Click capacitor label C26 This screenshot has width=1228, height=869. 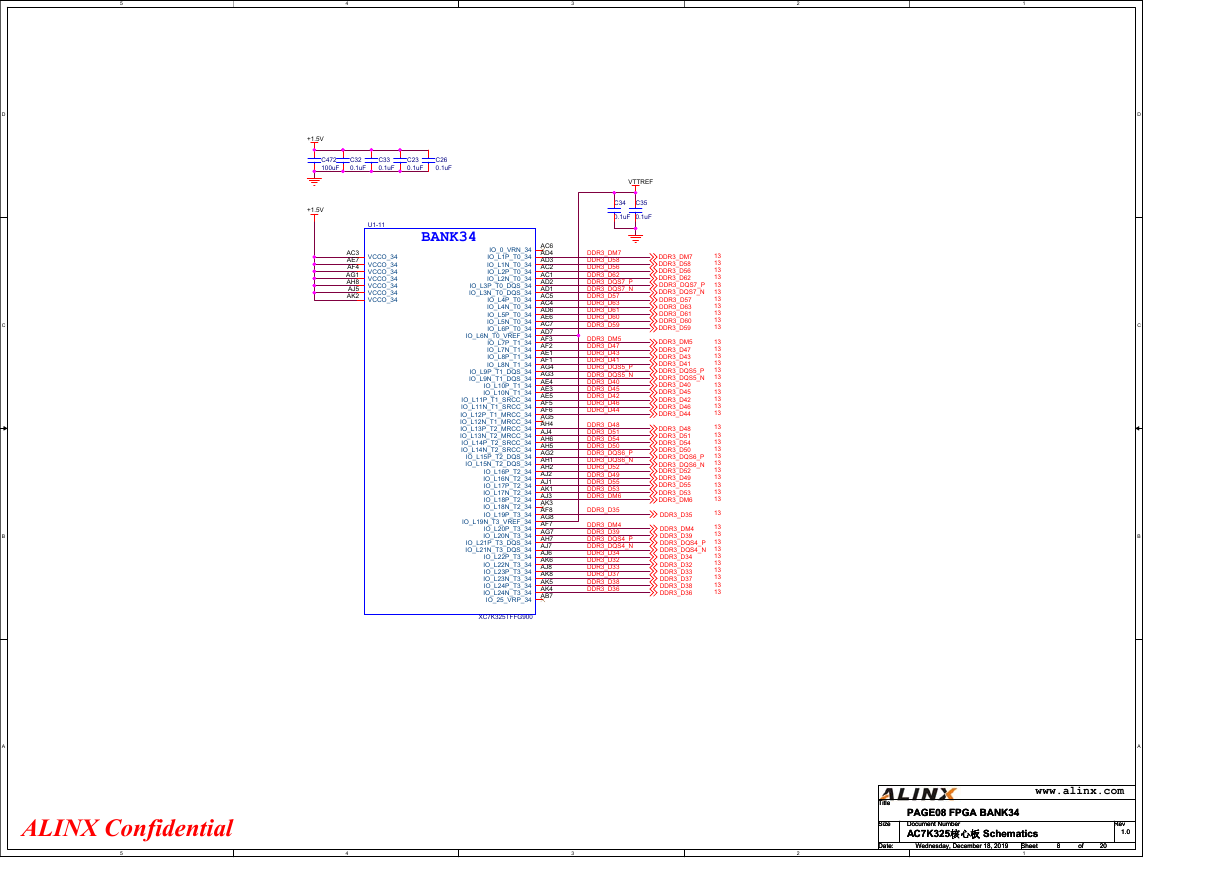pyautogui.click(x=441, y=160)
